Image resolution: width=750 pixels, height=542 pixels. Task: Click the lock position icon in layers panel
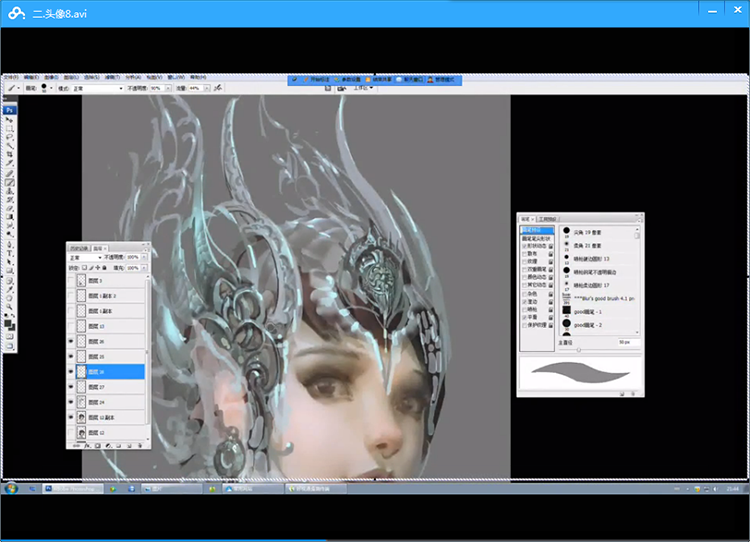coord(98,268)
